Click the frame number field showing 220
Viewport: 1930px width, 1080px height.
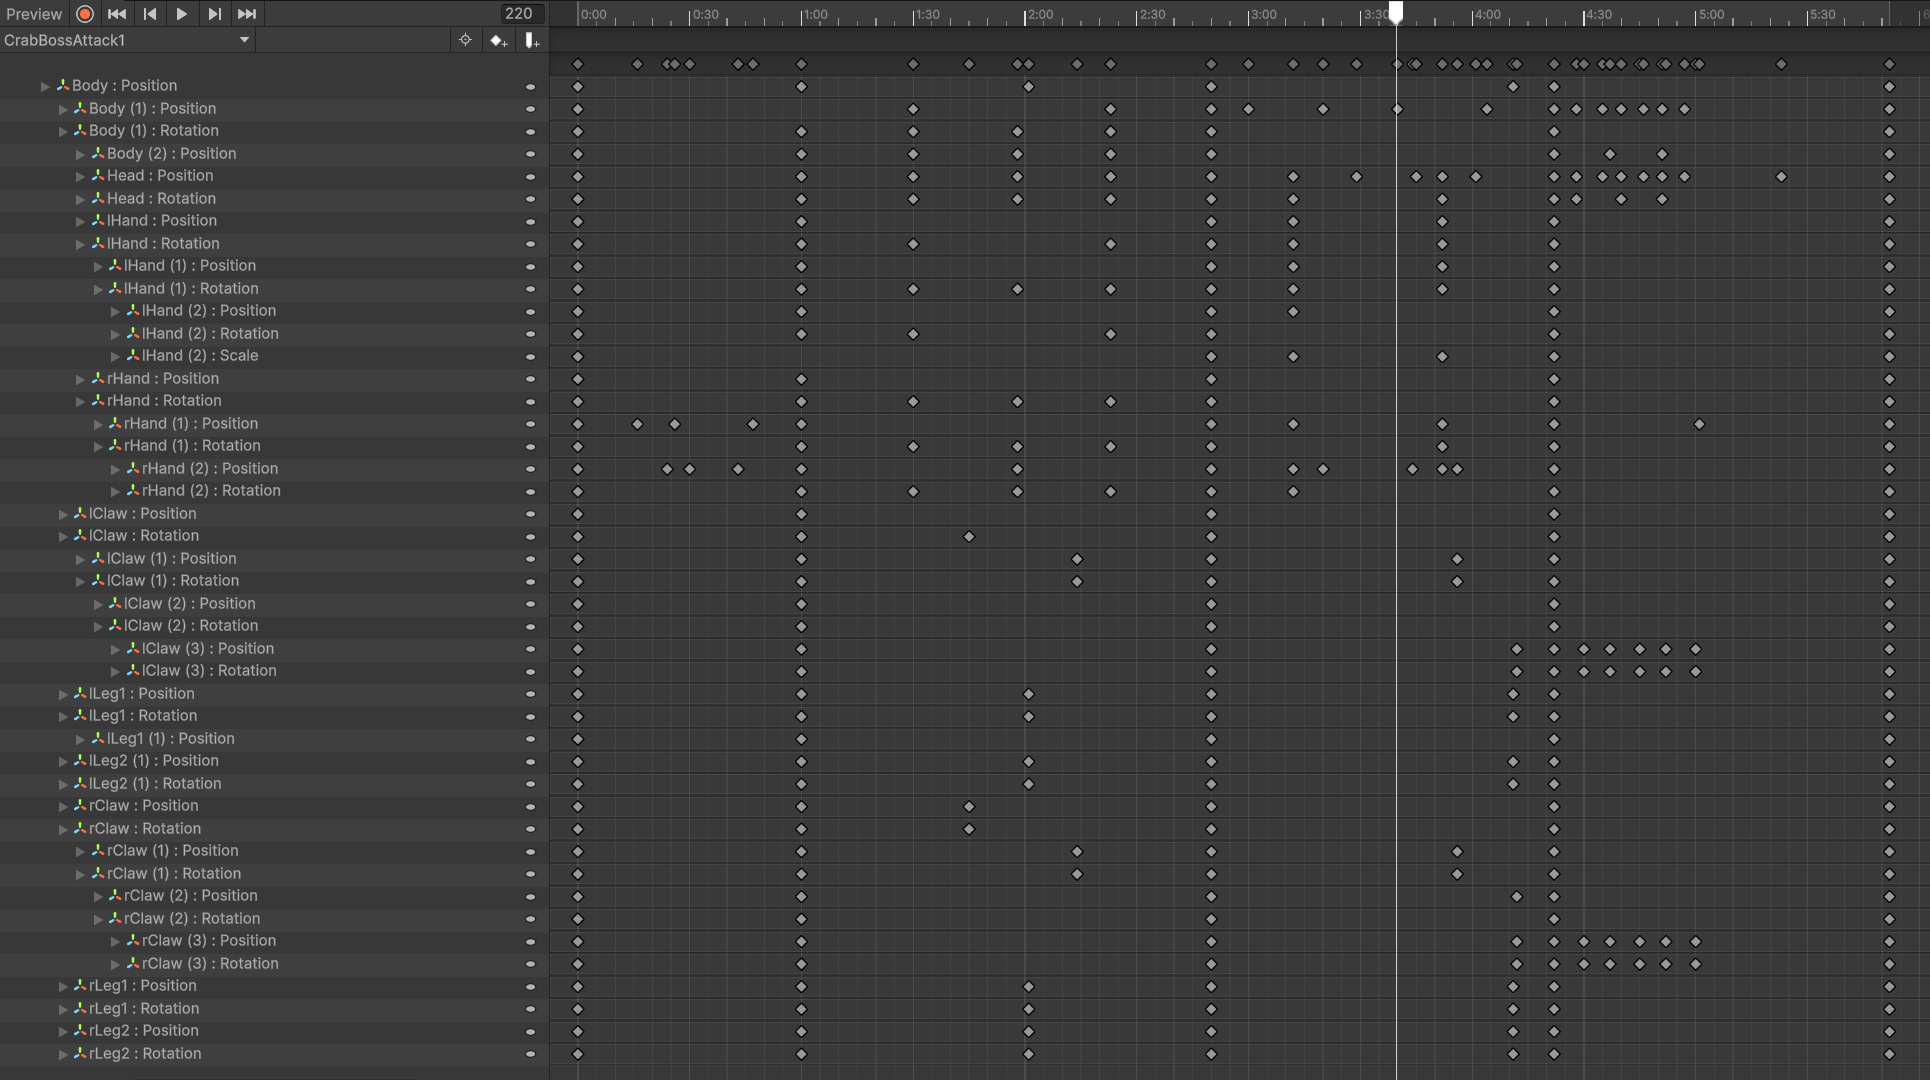[519, 14]
